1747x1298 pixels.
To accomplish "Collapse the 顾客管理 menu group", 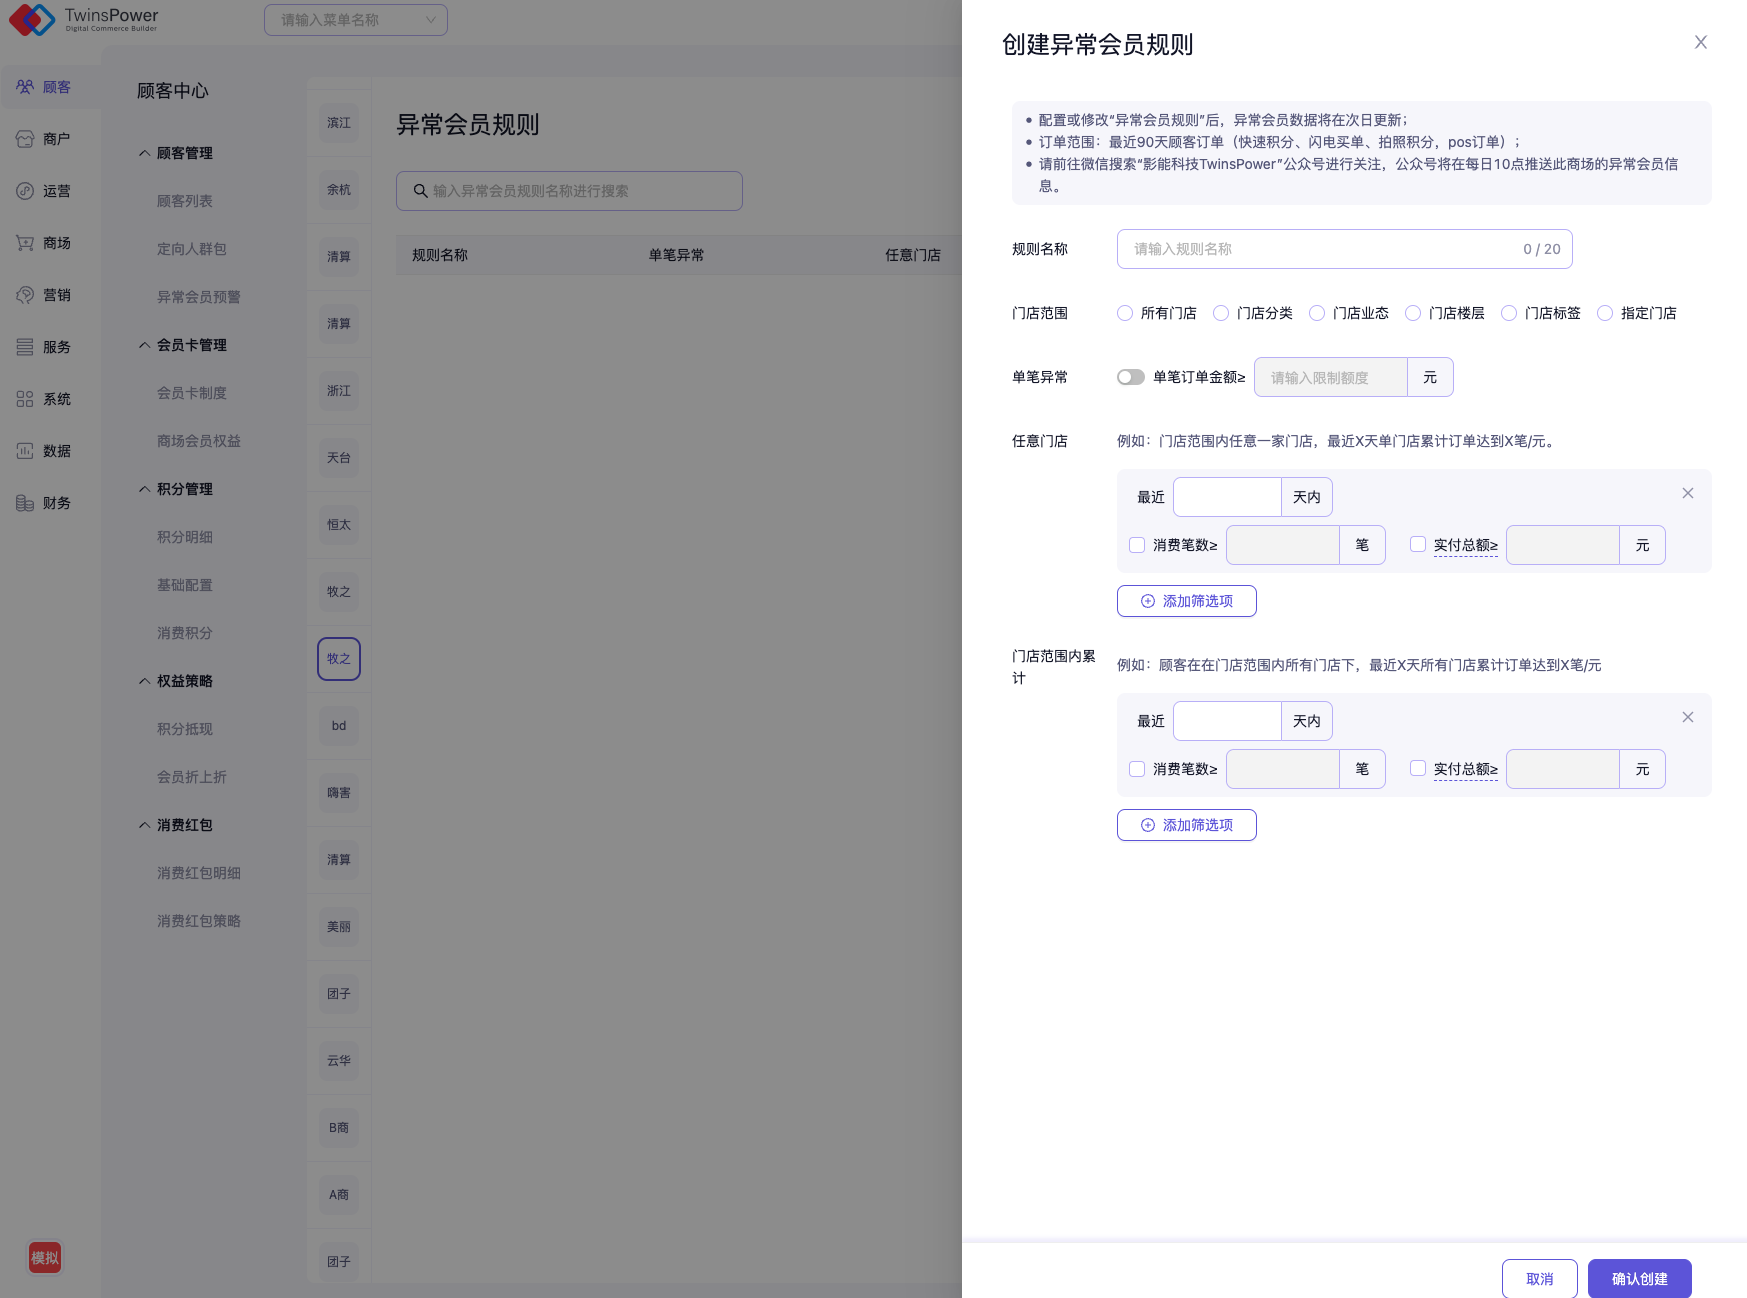I will click(x=145, y=153).
